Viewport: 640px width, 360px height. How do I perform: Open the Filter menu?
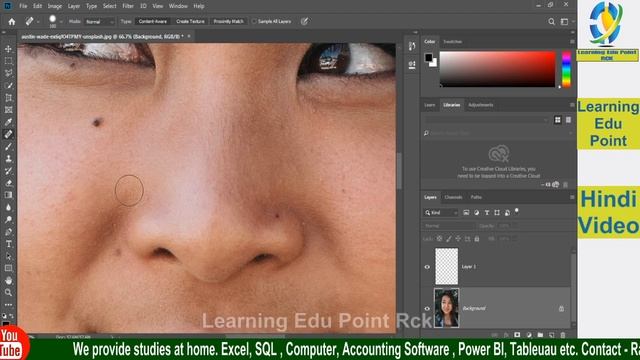(x=128, y=6)
